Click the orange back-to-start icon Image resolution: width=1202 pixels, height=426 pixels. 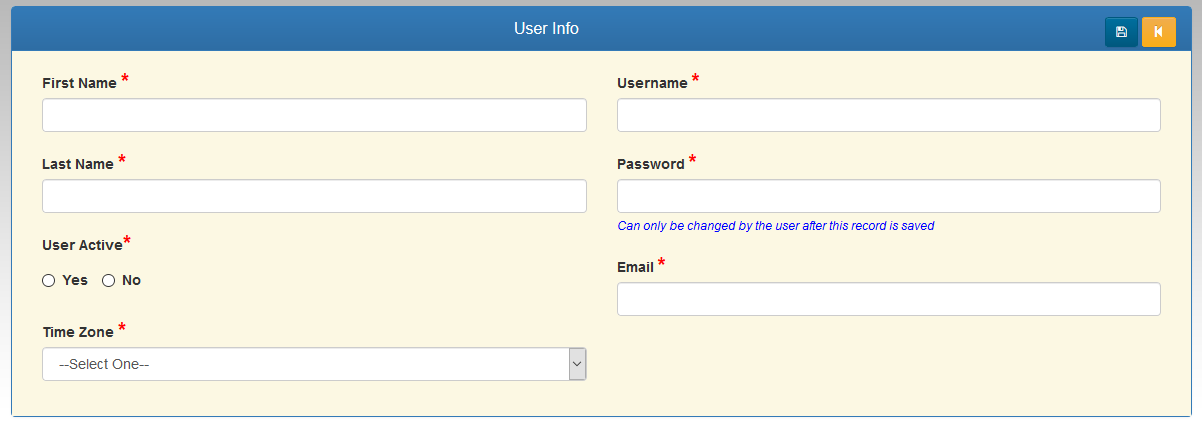[1158, 32]
